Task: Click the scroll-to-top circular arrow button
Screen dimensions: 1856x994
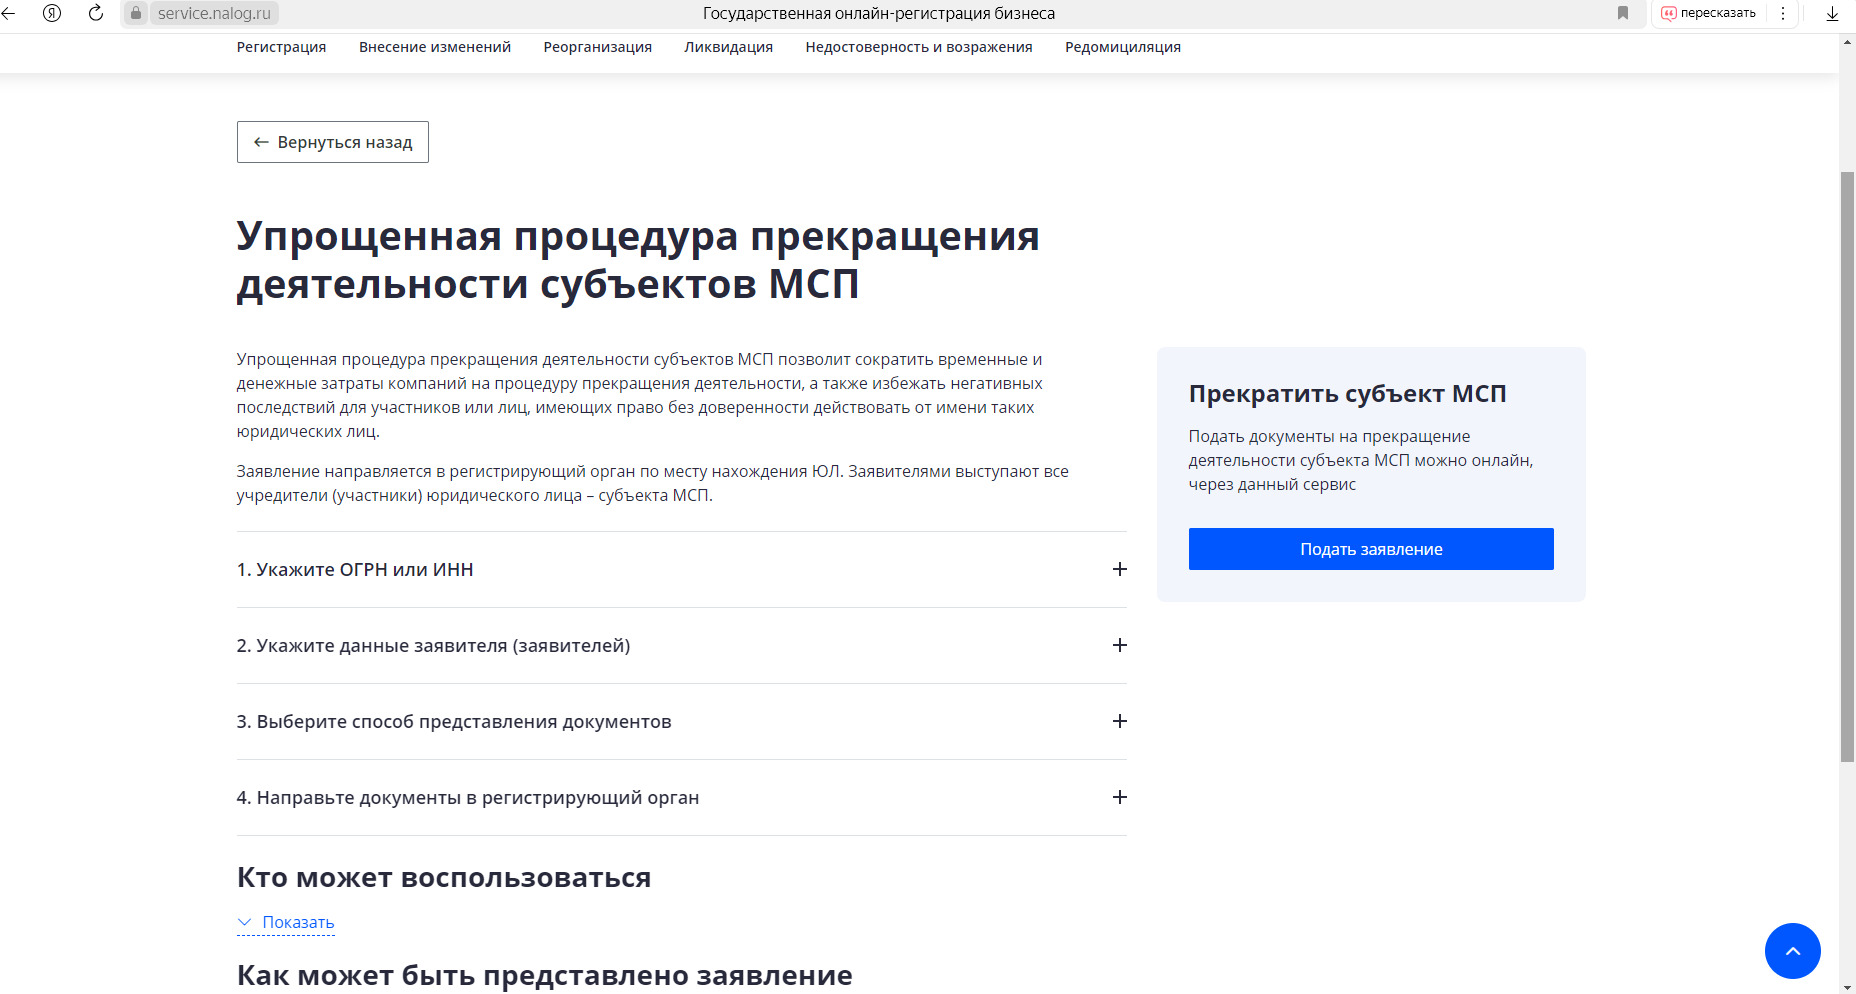Action: pos(1793,951)
